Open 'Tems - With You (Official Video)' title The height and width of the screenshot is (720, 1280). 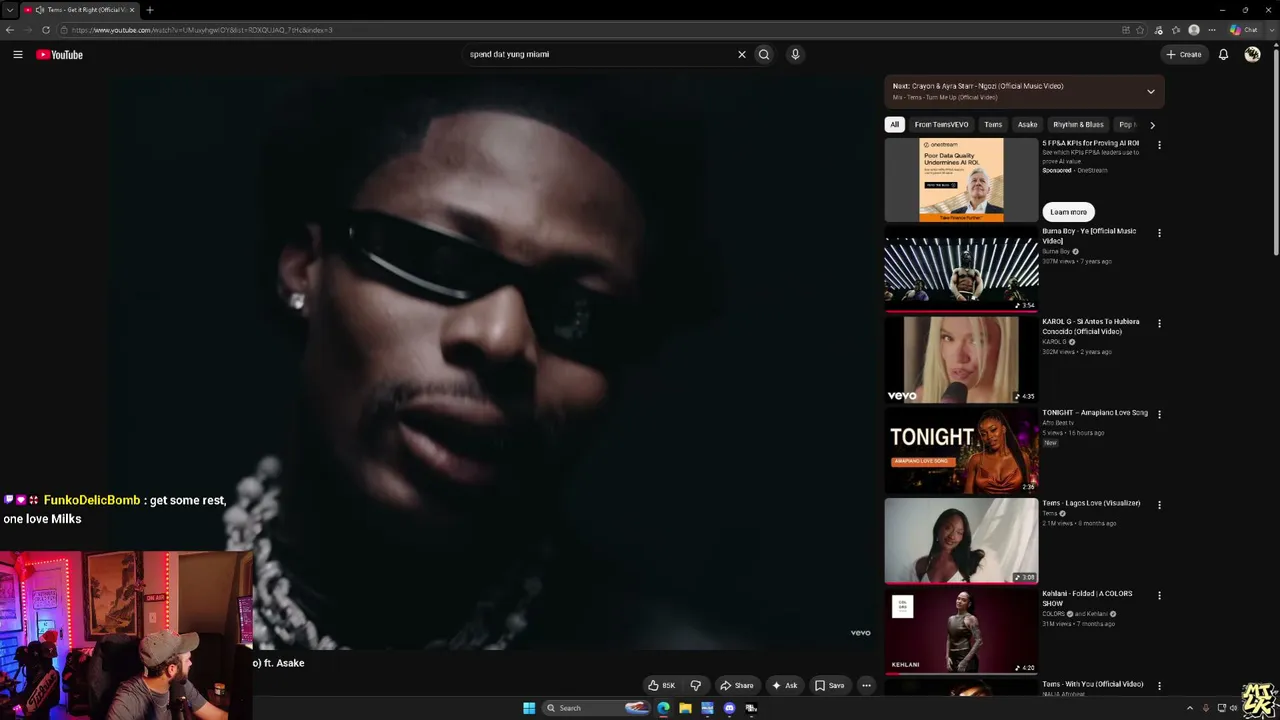(1092, 684)
